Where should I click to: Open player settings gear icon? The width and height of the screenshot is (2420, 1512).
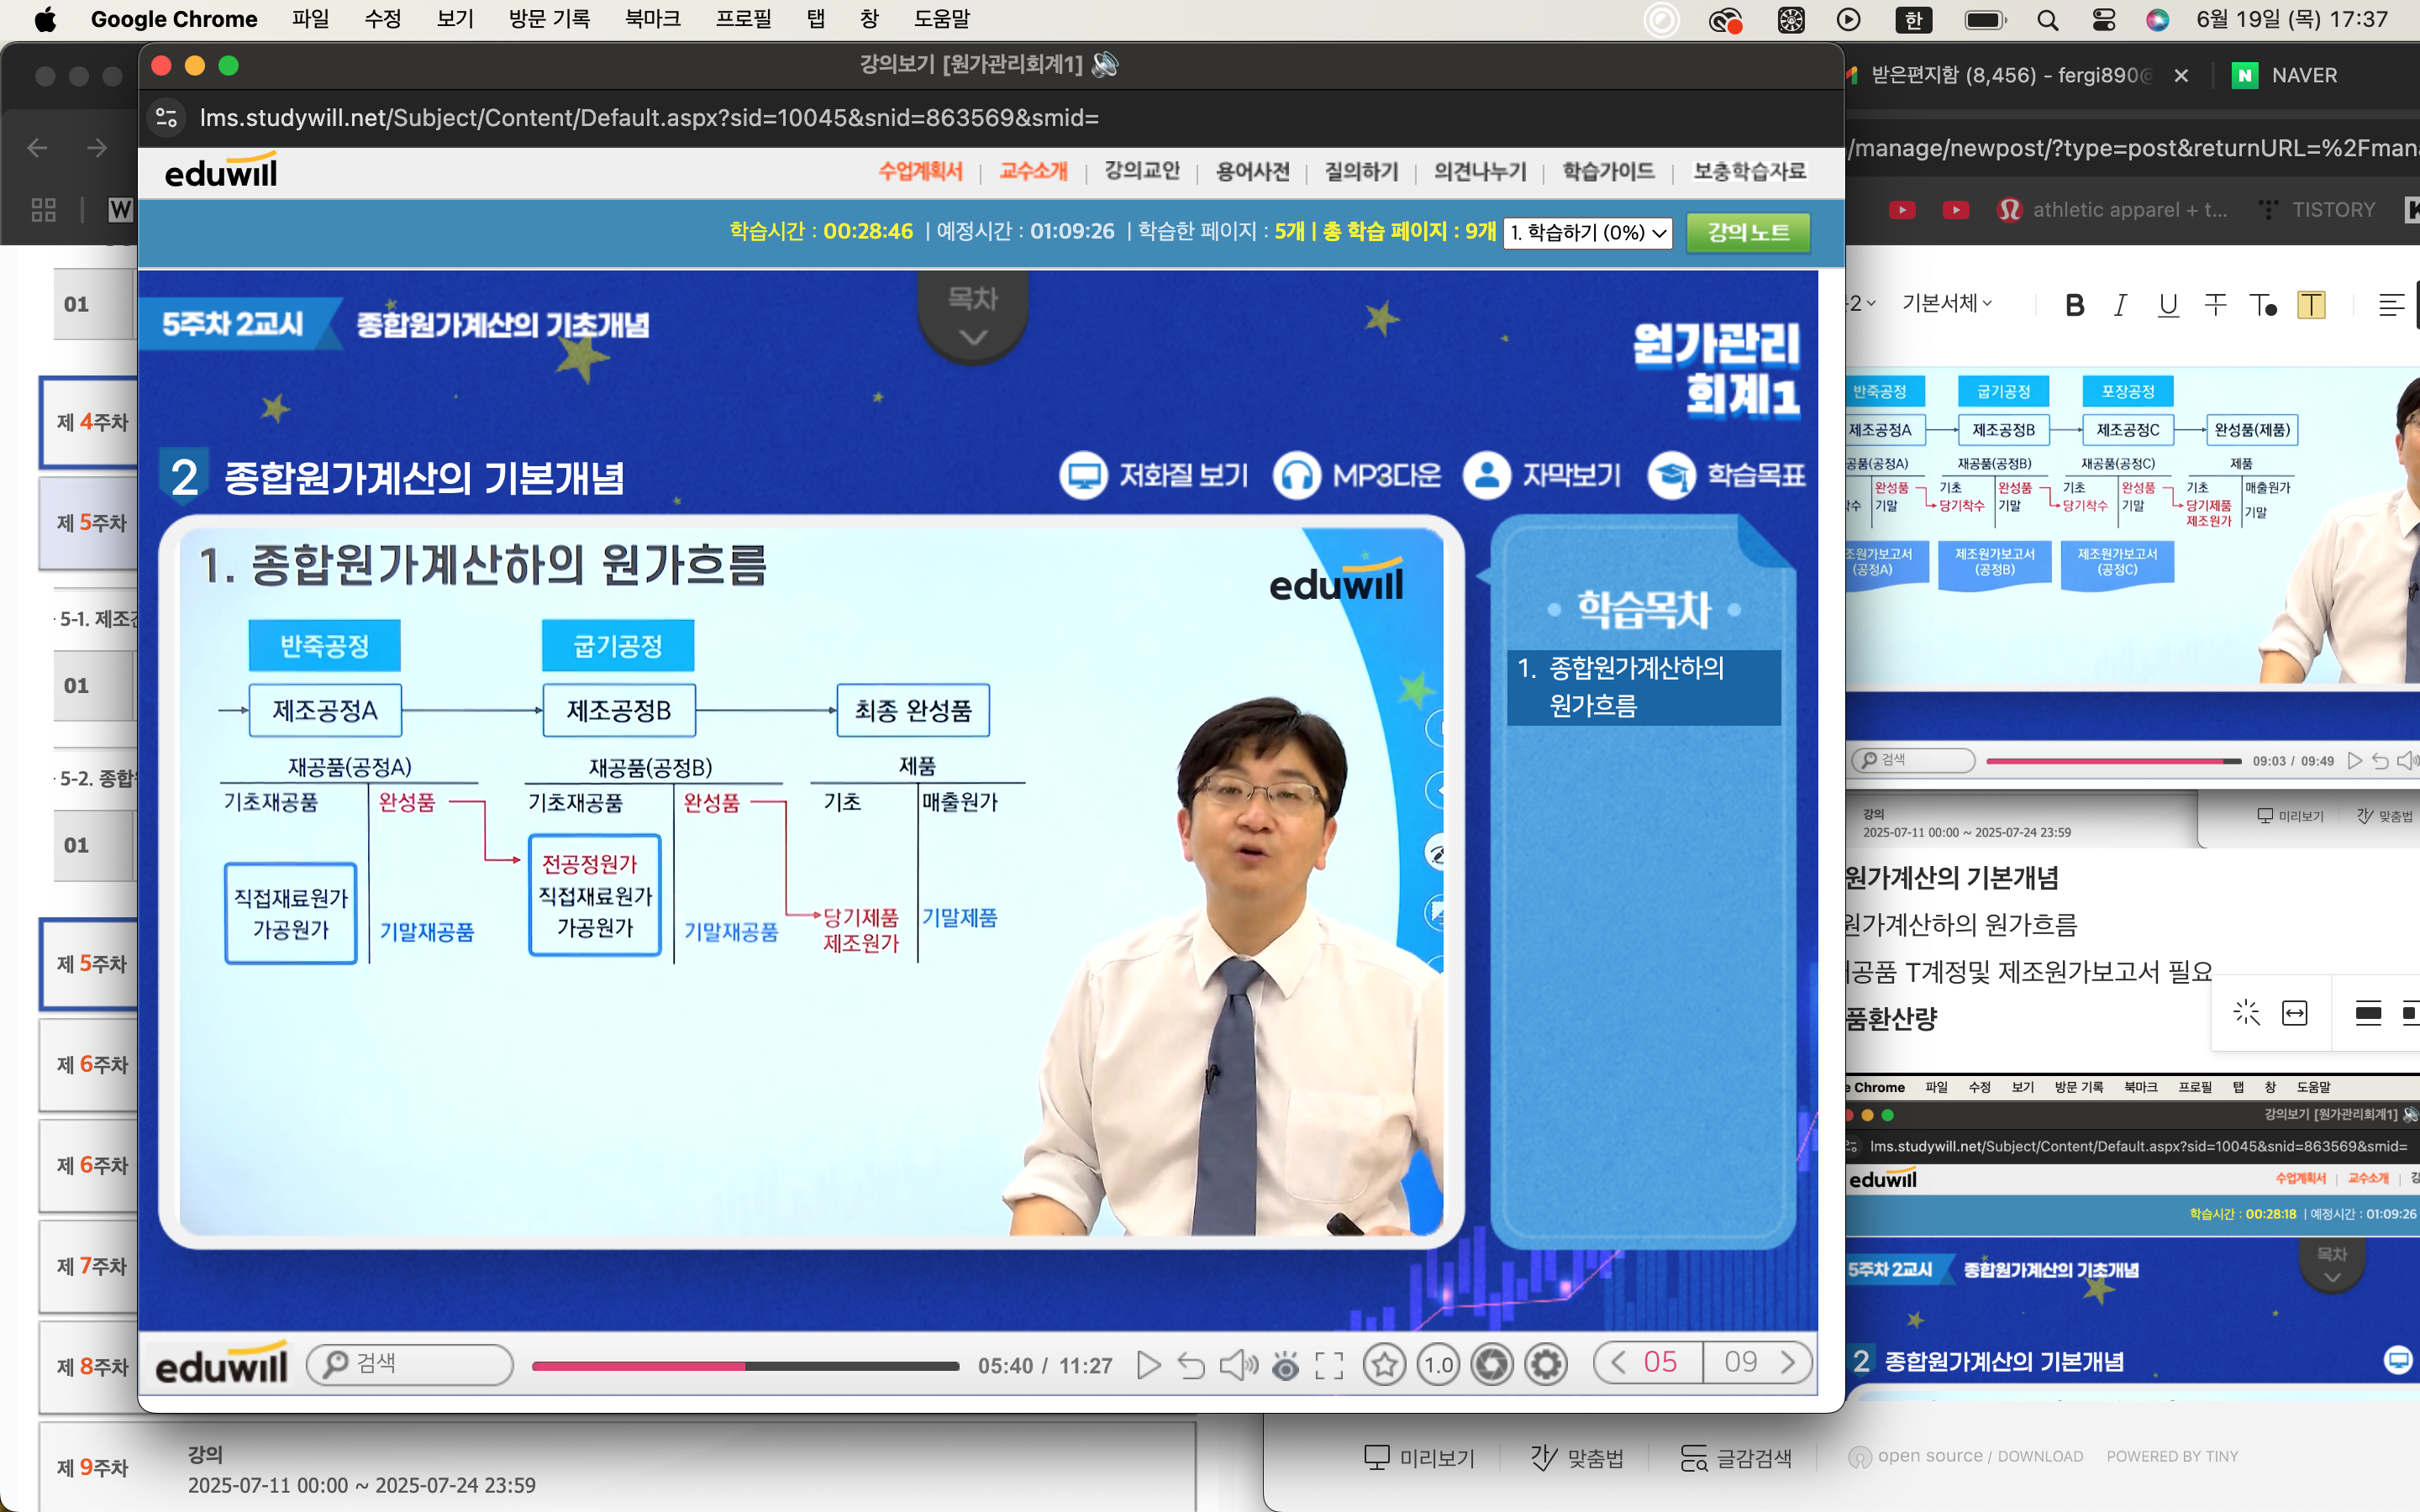1546,1364
